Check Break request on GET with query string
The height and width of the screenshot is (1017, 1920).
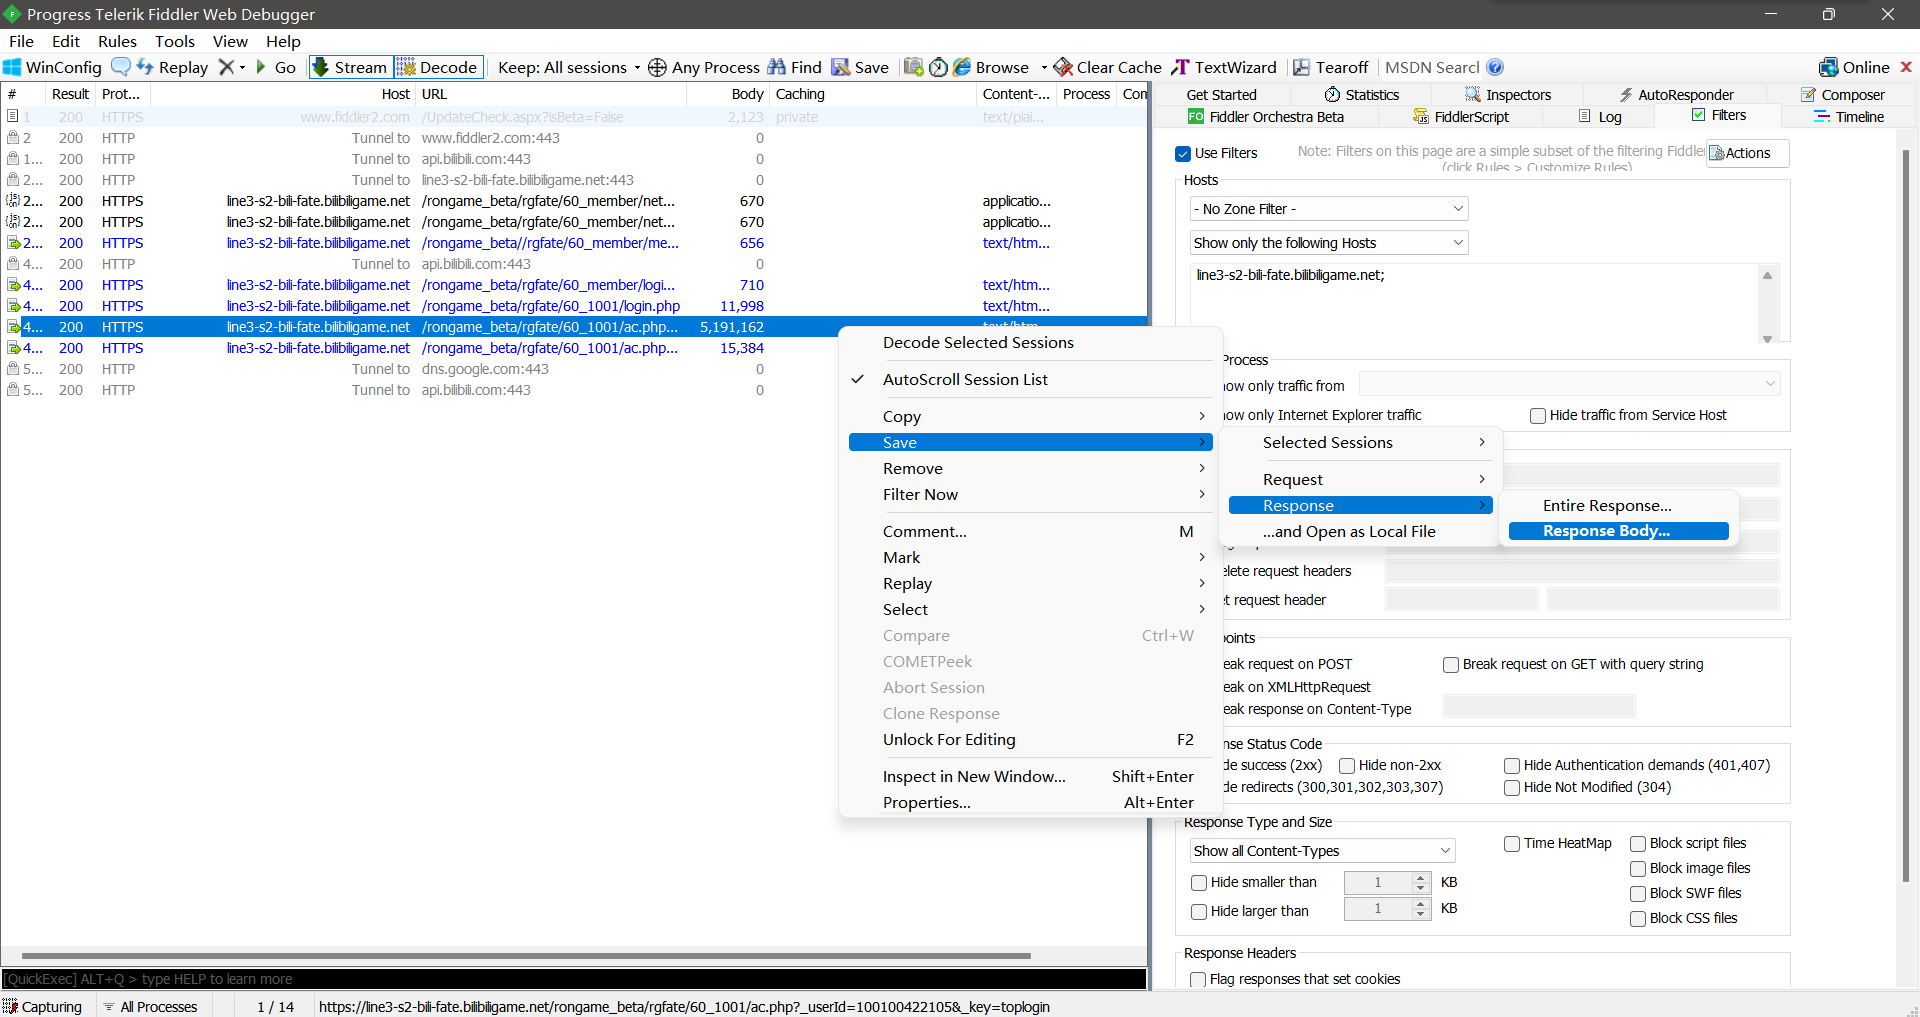(x=1451, y=665)
